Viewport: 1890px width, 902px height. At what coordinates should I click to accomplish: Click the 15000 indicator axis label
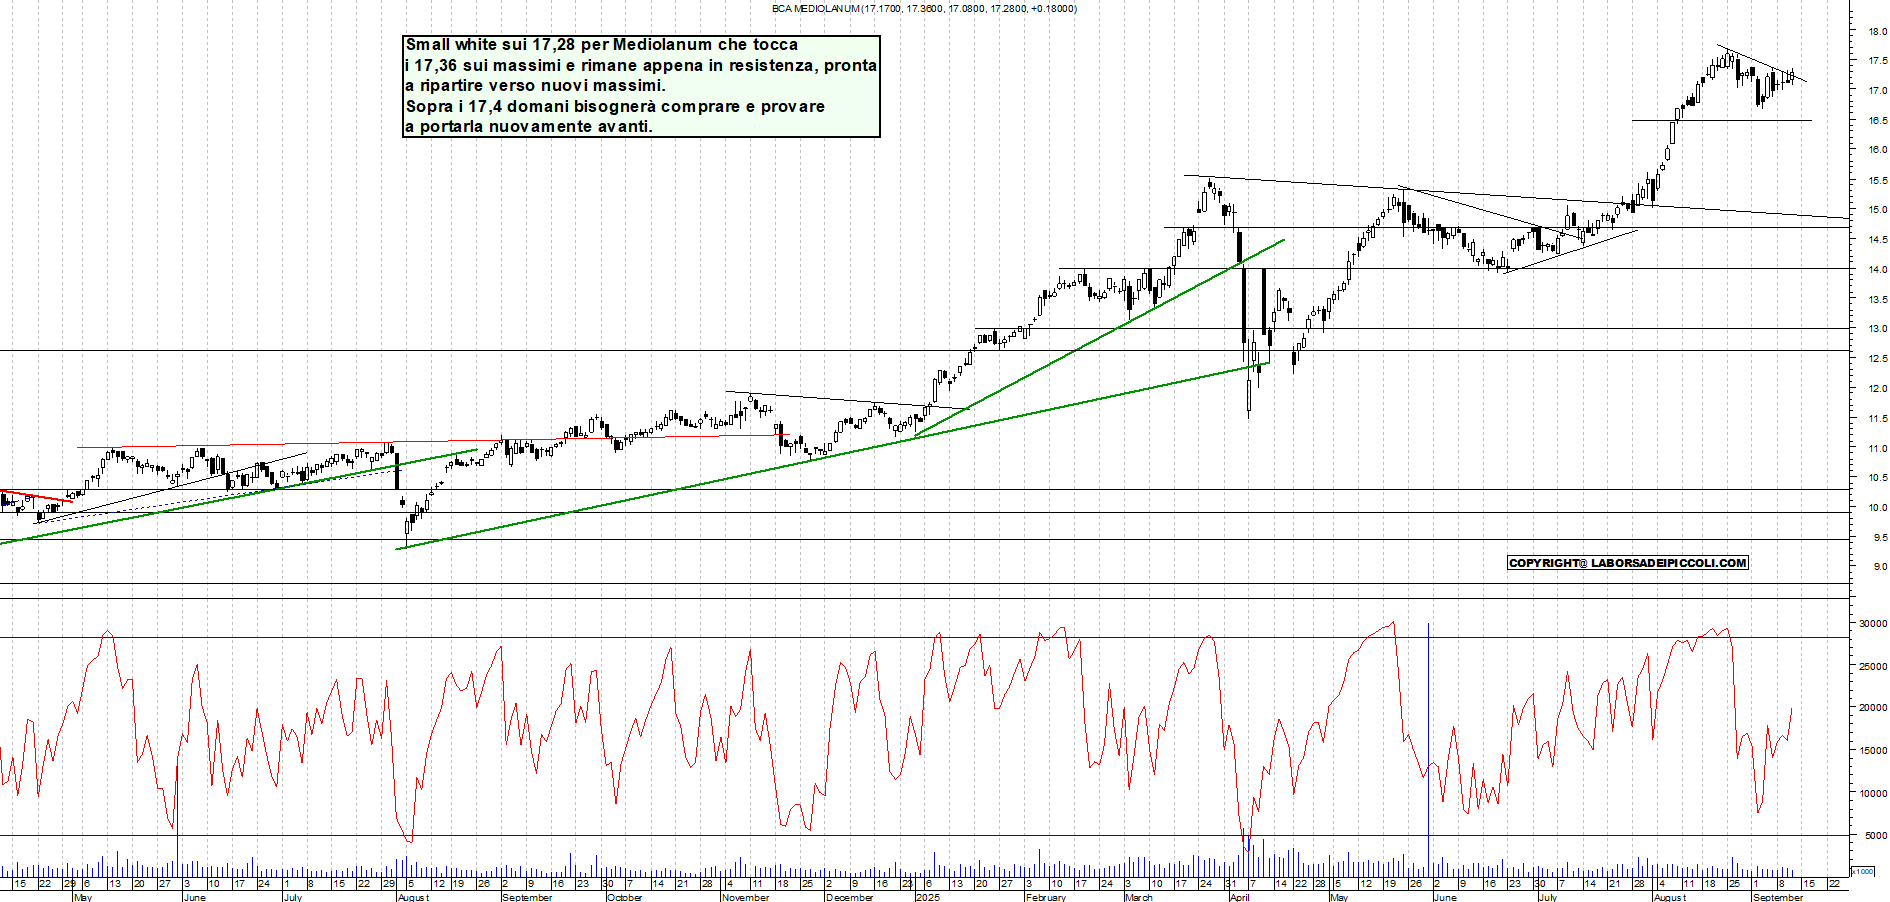[1873, 751]
